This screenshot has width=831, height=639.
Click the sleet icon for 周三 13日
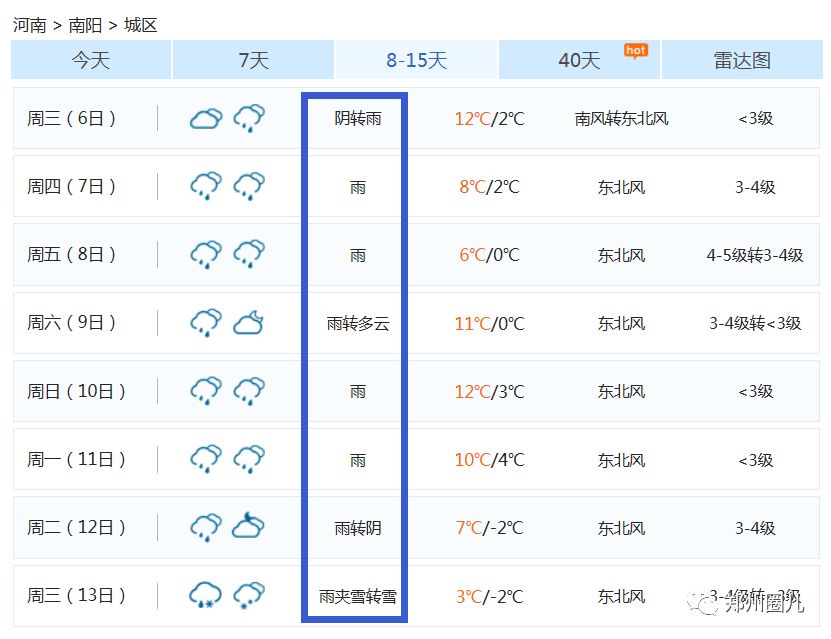[x=206, y=596]
